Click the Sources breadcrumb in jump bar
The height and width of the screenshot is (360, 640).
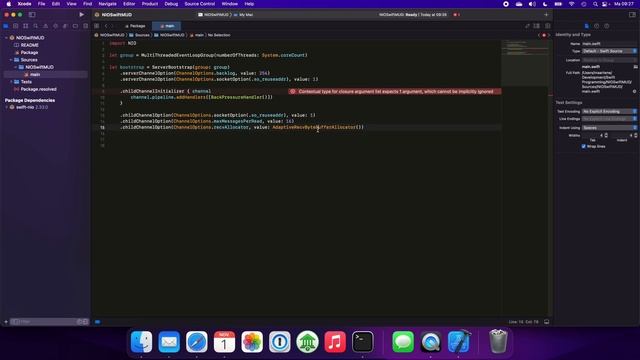140,35
